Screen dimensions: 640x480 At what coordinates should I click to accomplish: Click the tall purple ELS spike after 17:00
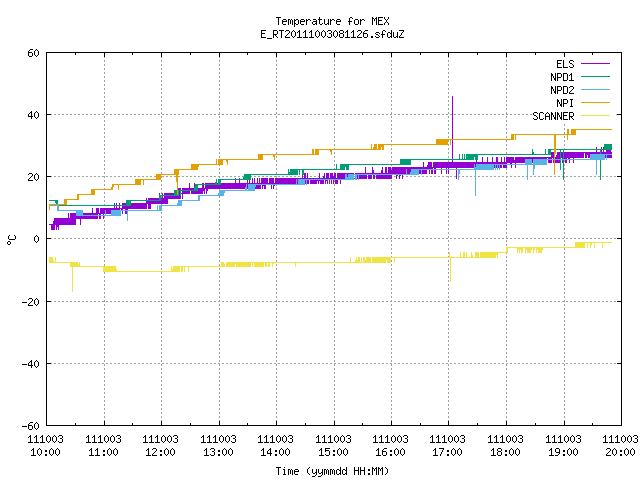point(452,129)
